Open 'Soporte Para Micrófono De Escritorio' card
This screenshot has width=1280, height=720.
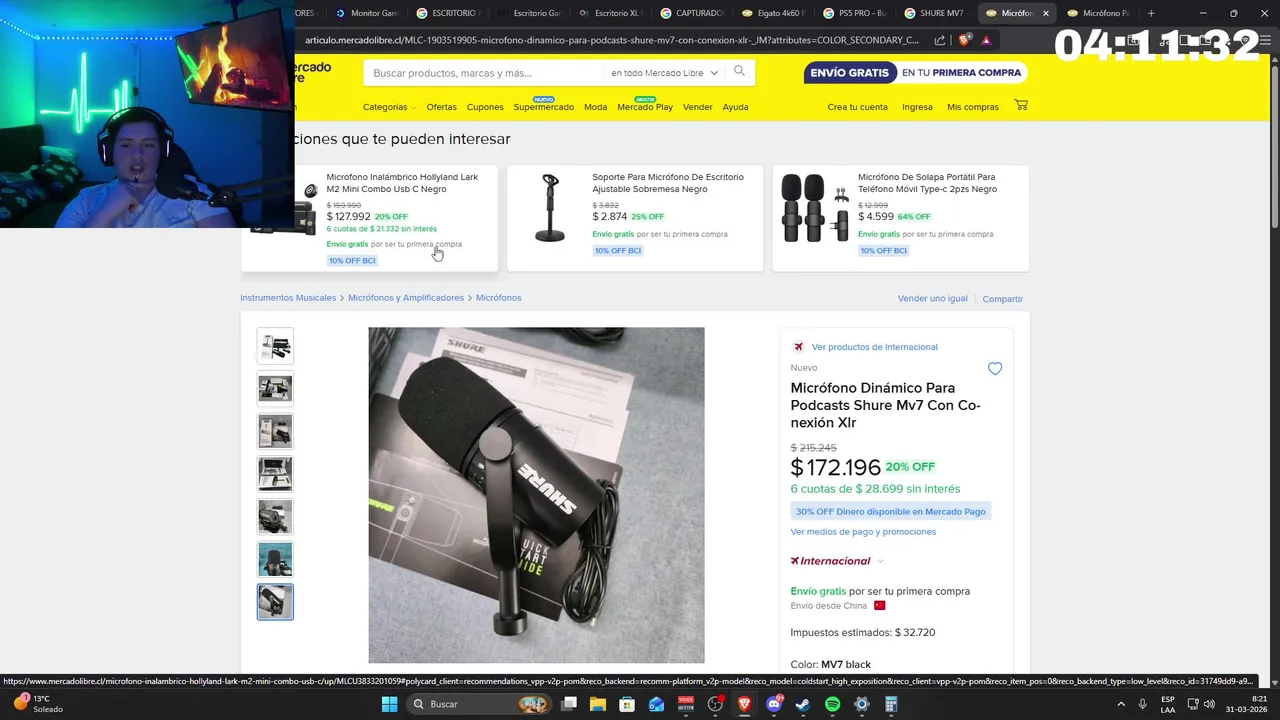635,218
